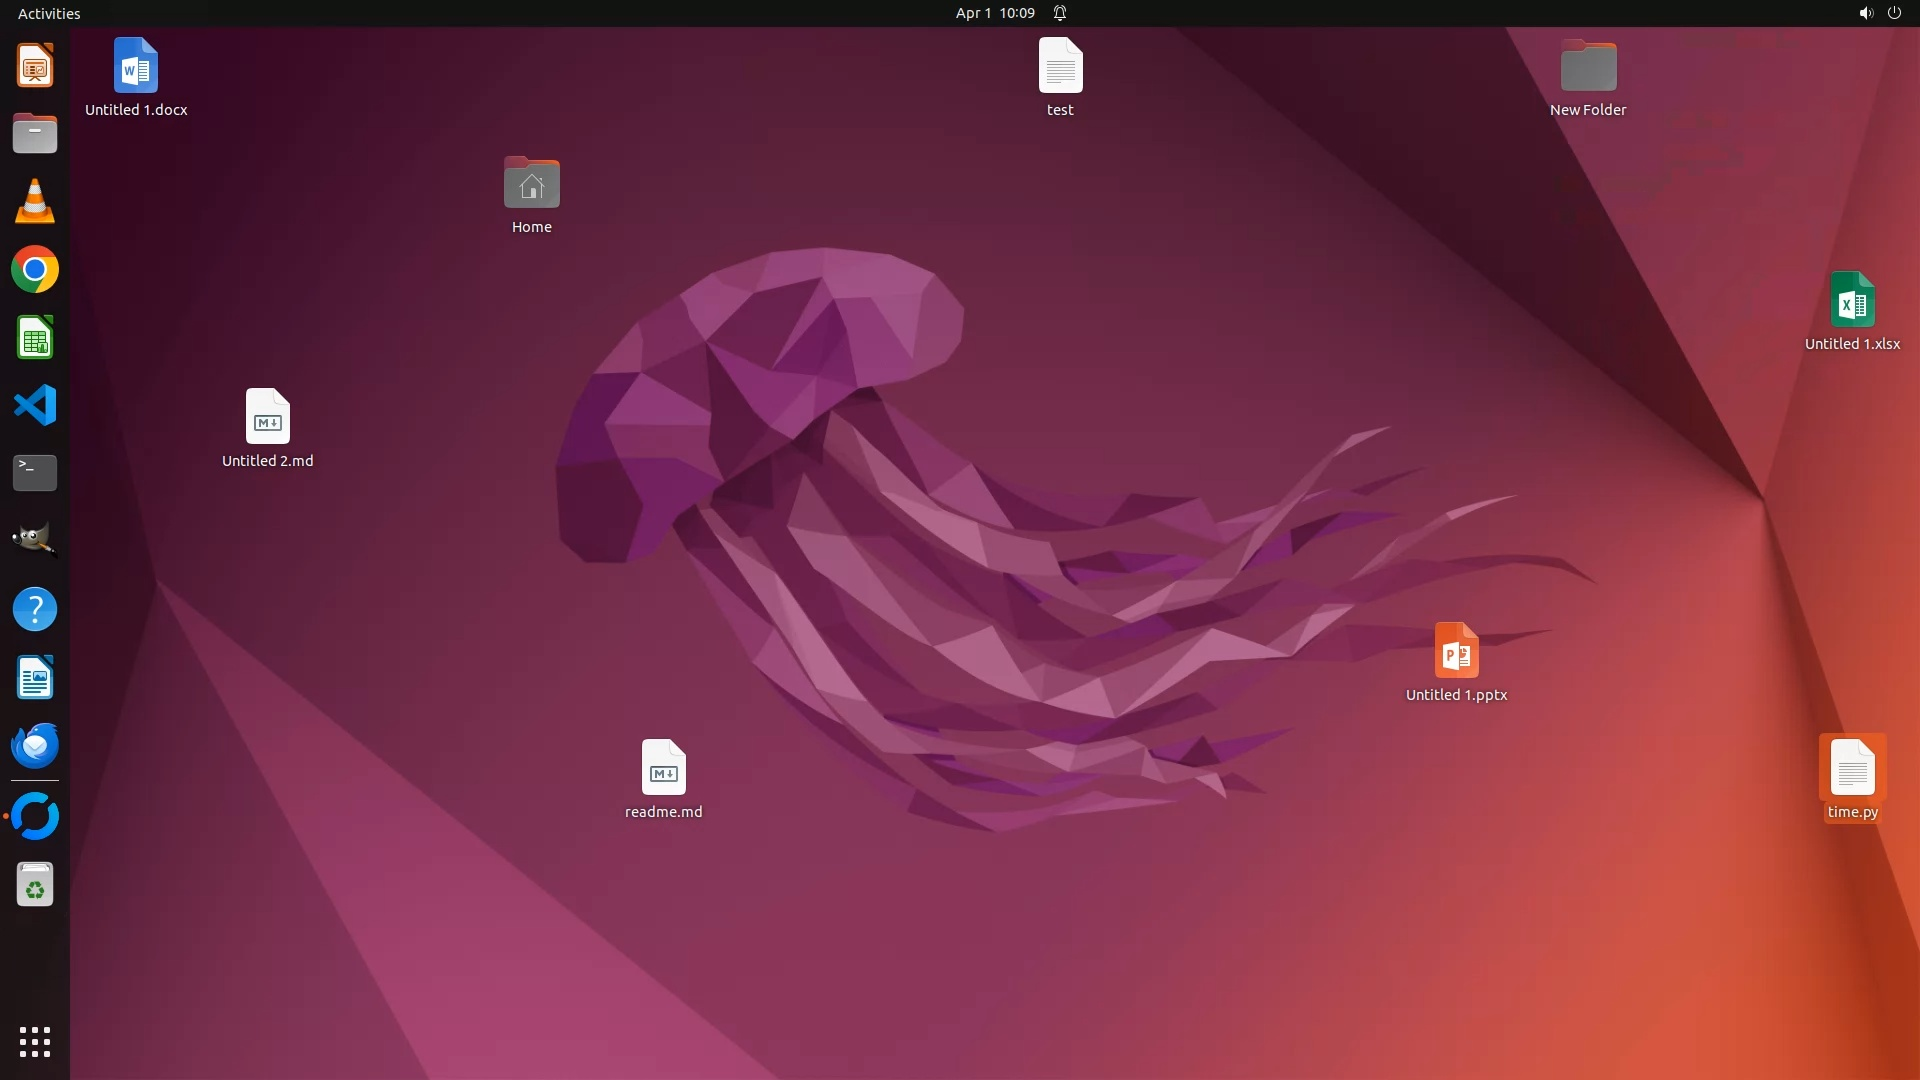Select the Home folder on desktop
1920x1080 pixels.
(531, 184)
